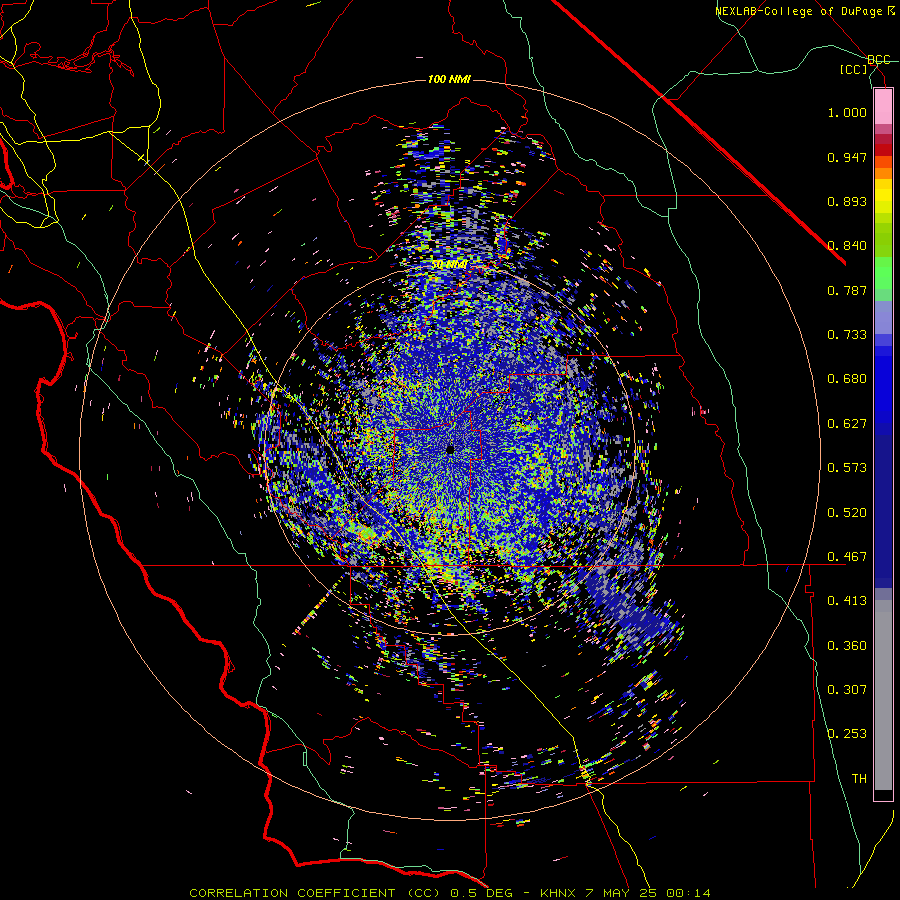The width and height of the screenshot is (900, 900).
Task: Click the 0.947 scale value
Action: tap(847, 157)
